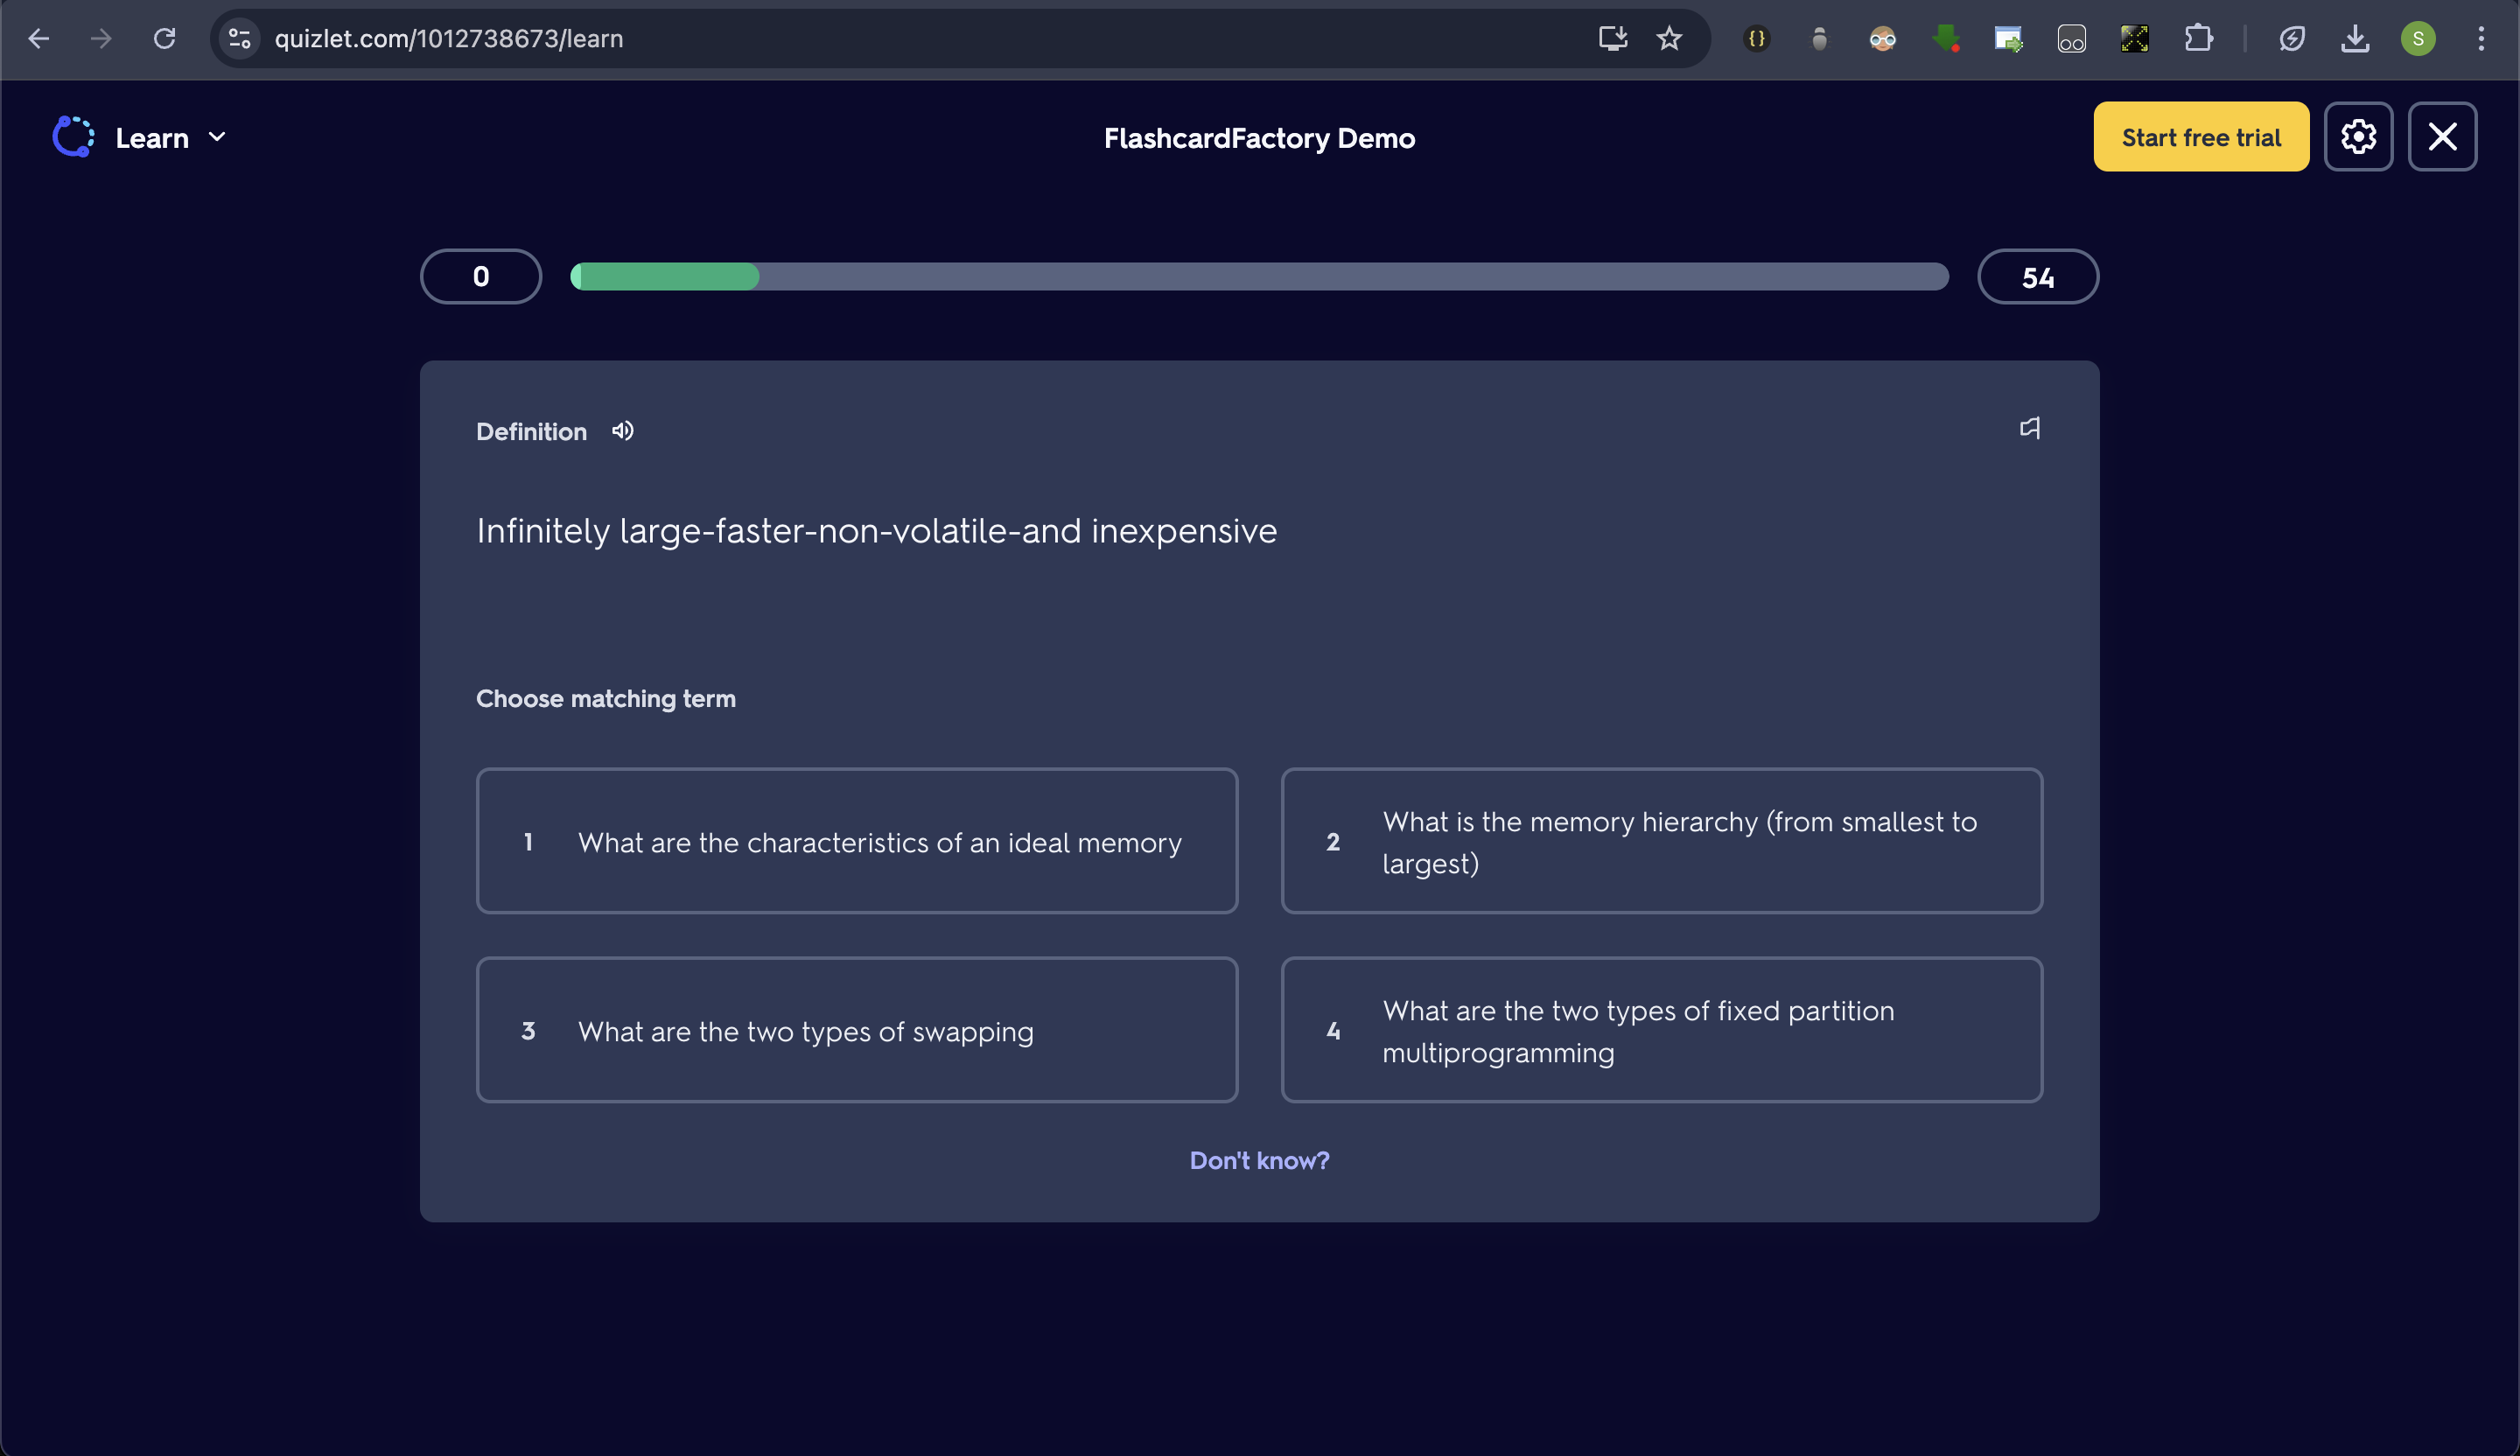This screenshot has height=1456, width=2520.
Task: Click the install app icon in address bar
Action: click(1612, 39)
